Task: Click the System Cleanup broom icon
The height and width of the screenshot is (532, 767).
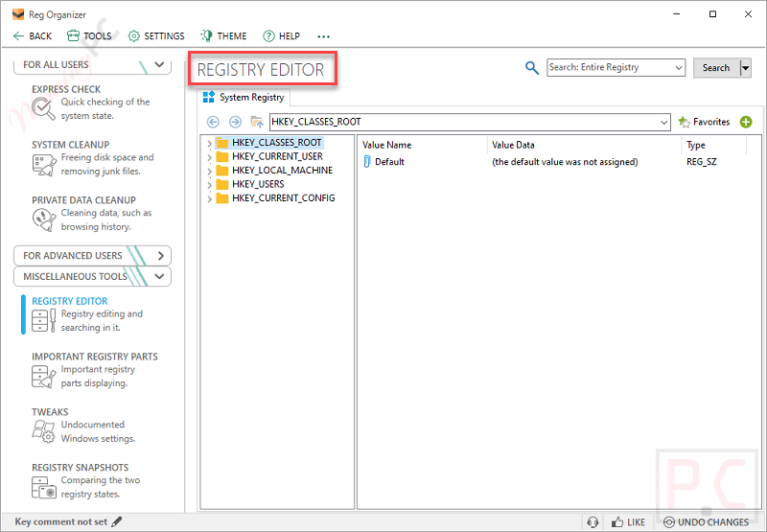Action: click(44, 165)
